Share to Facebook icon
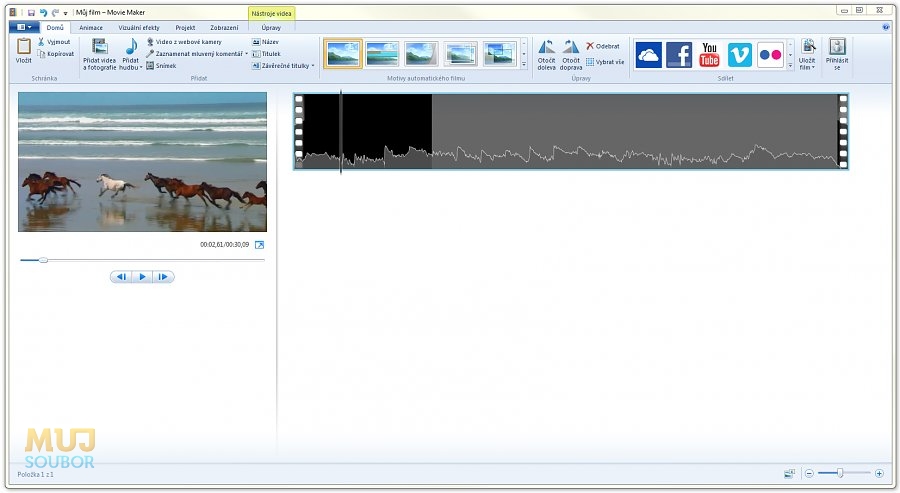Screen dimensions: 900x493 click(679, 55)
